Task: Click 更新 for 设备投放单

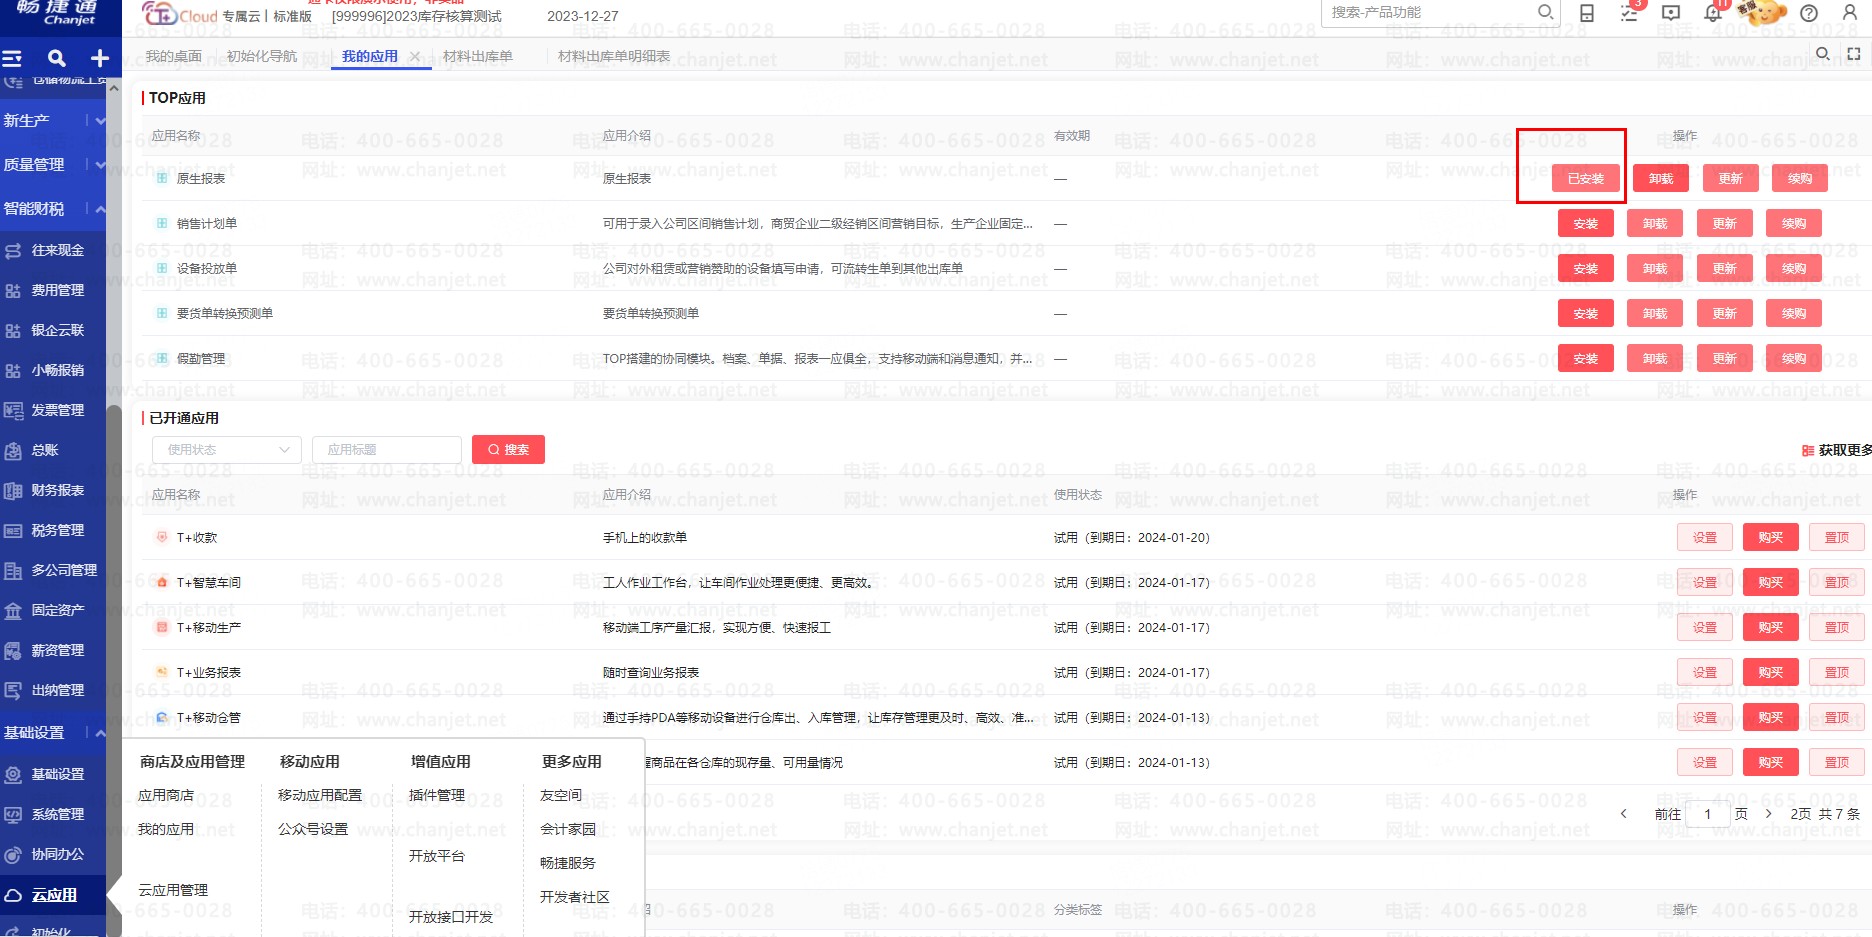Action: point(1725,269)
